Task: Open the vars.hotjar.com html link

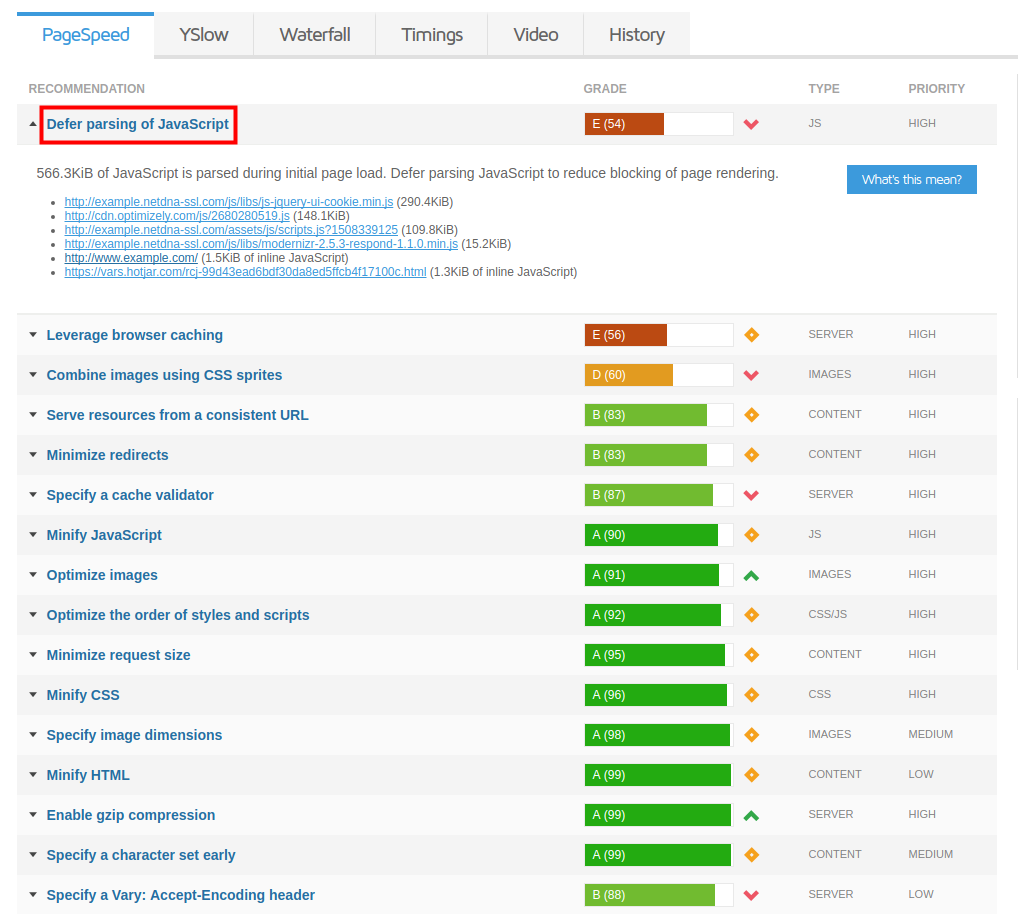Action: [245, 271]
